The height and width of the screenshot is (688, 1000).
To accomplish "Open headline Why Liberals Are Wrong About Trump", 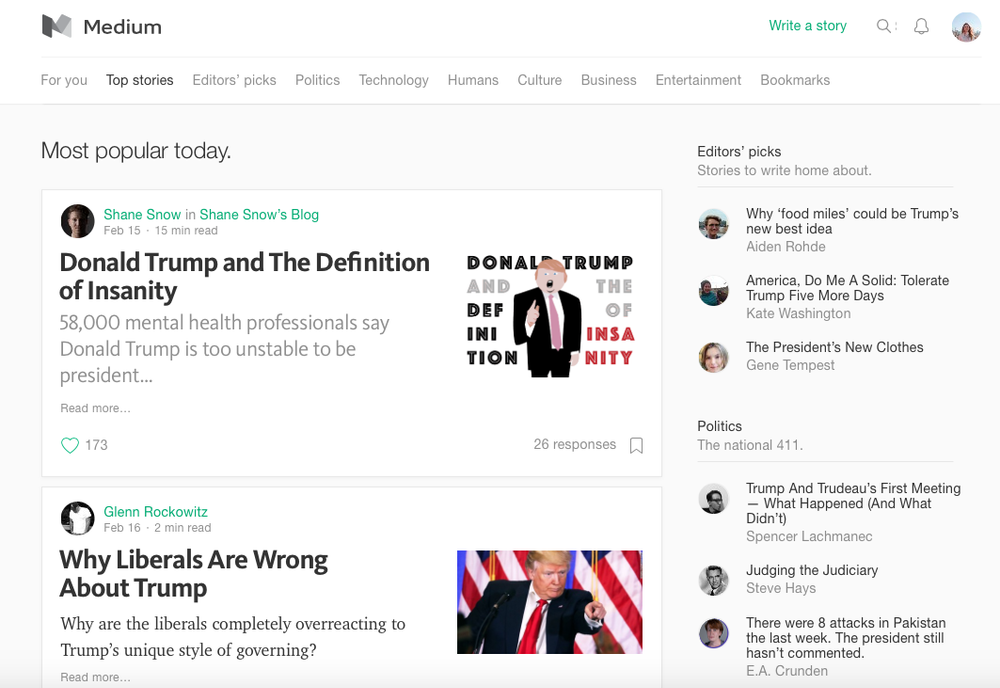I will pos(194,573).
